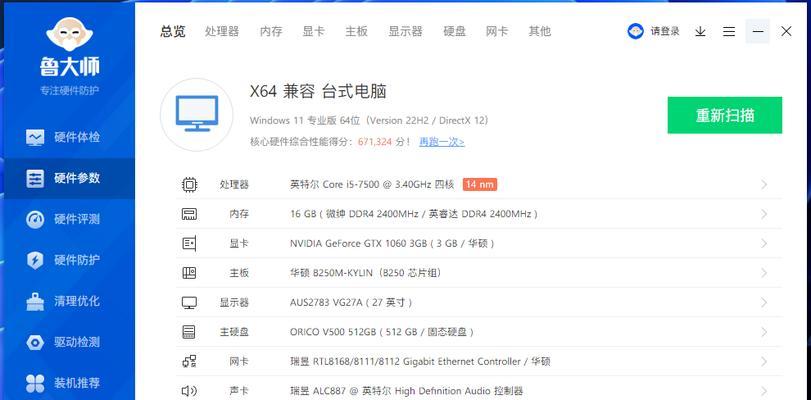This screenshot has width=811, height=400.
Task: Click the 显示器 monitor row icon
Action: point(189,303)
